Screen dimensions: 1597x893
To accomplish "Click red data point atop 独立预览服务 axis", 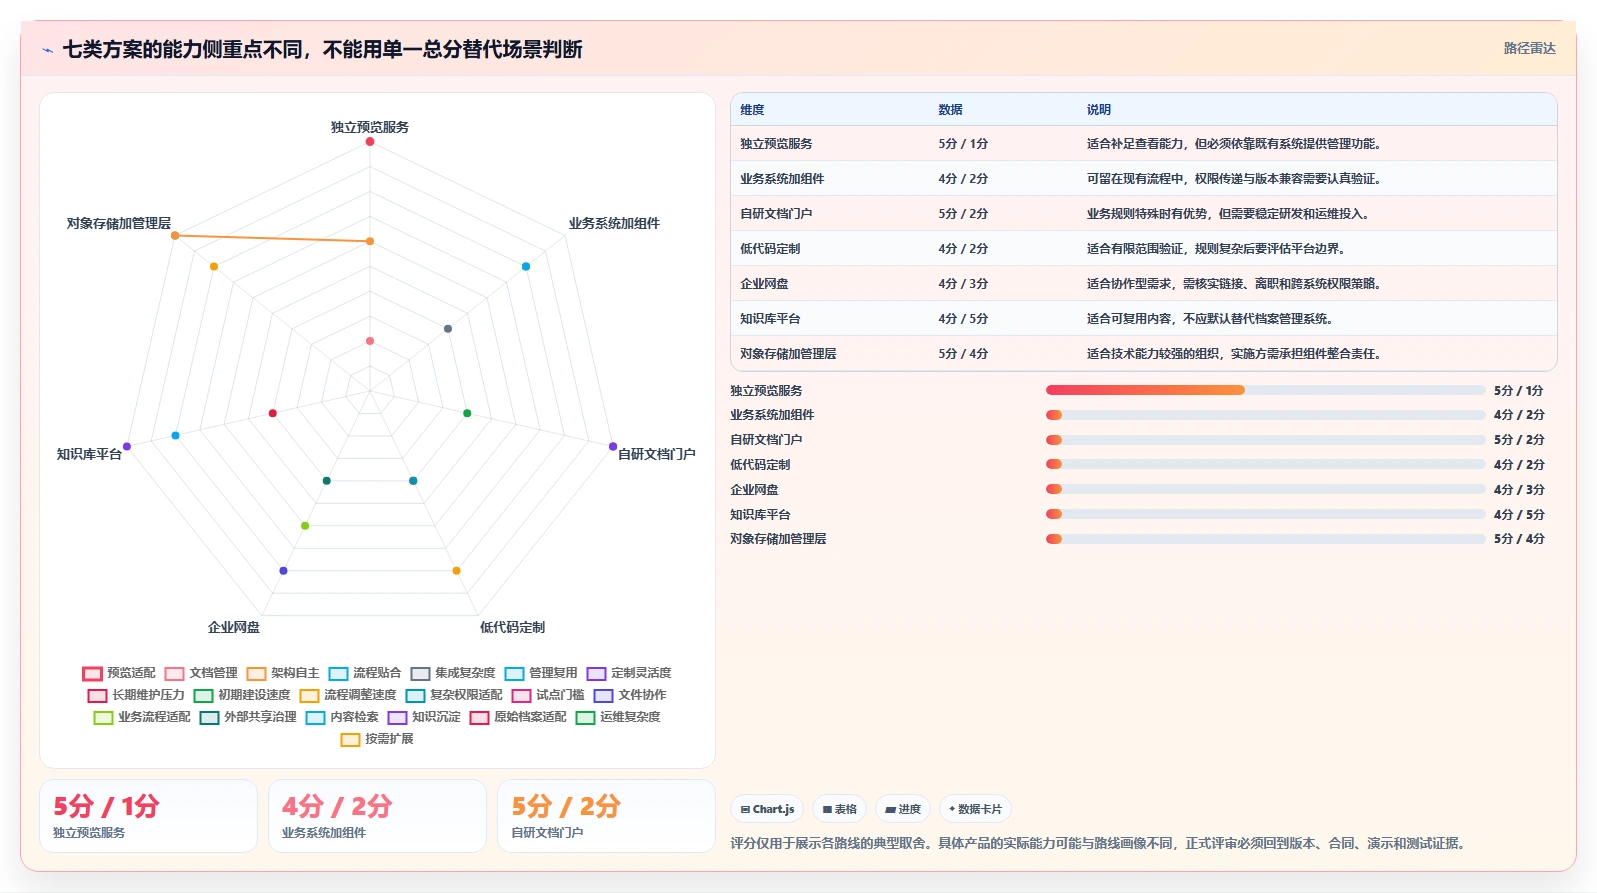I will [x=370, y=142].
